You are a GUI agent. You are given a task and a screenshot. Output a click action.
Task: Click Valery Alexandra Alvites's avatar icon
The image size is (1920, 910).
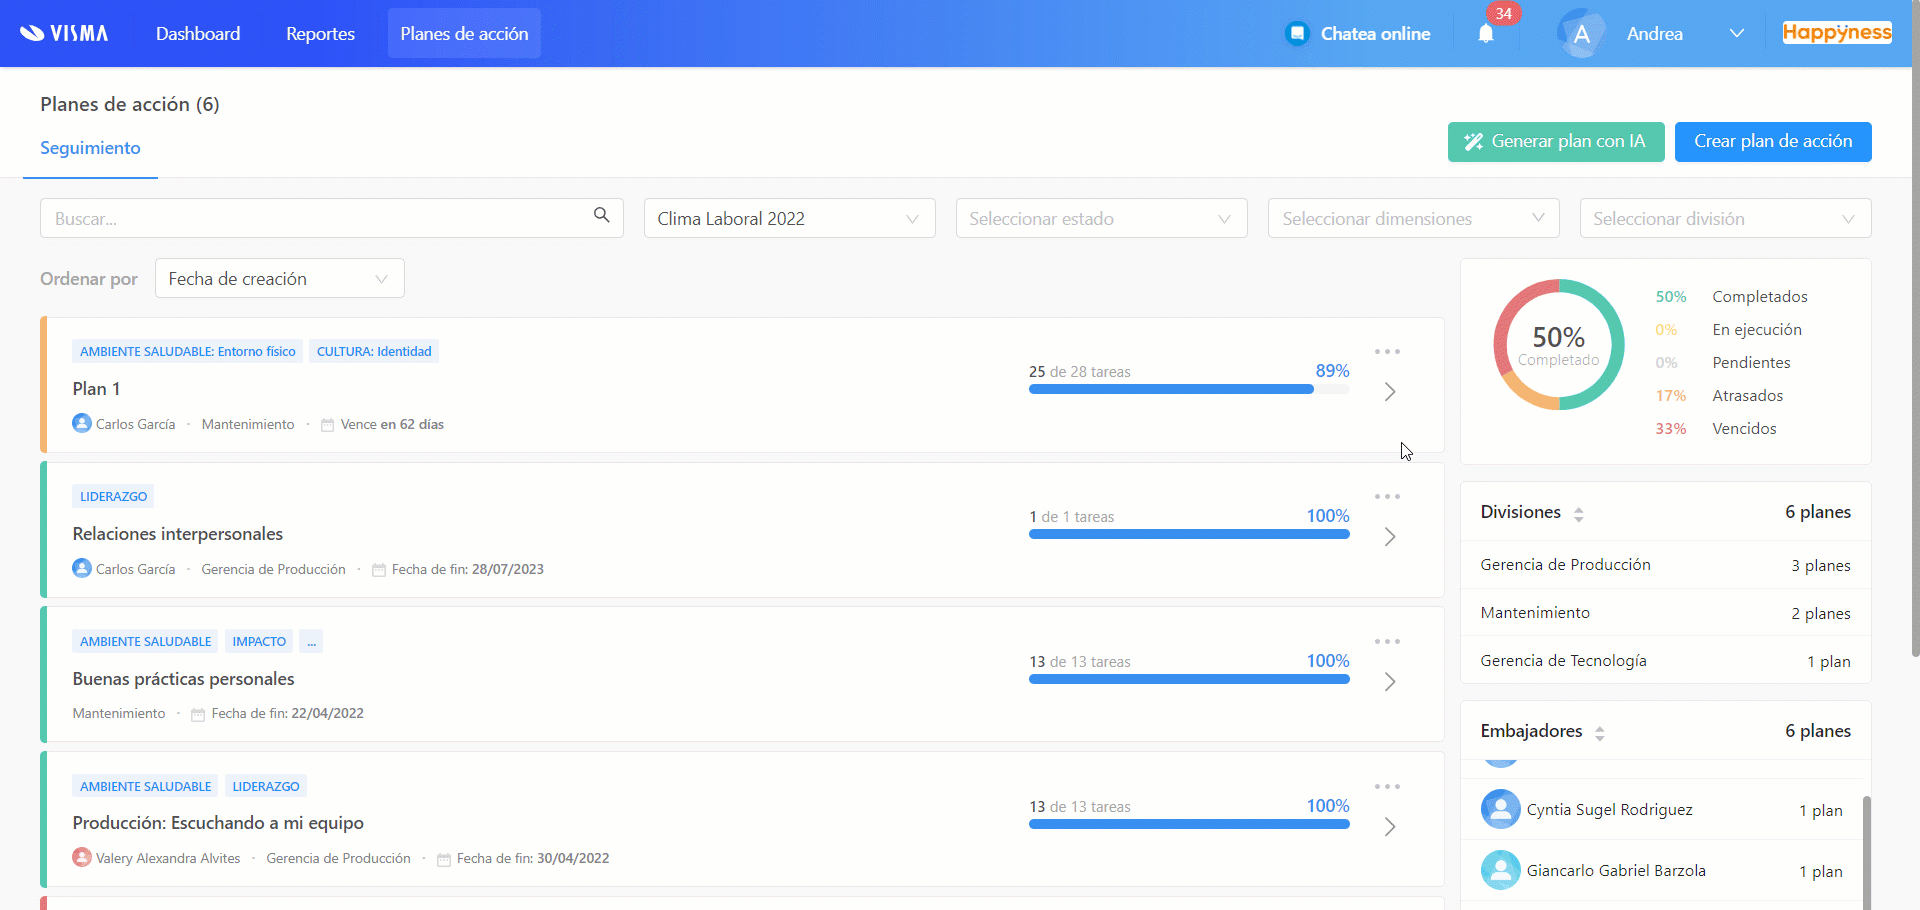[x=82, y=857]
